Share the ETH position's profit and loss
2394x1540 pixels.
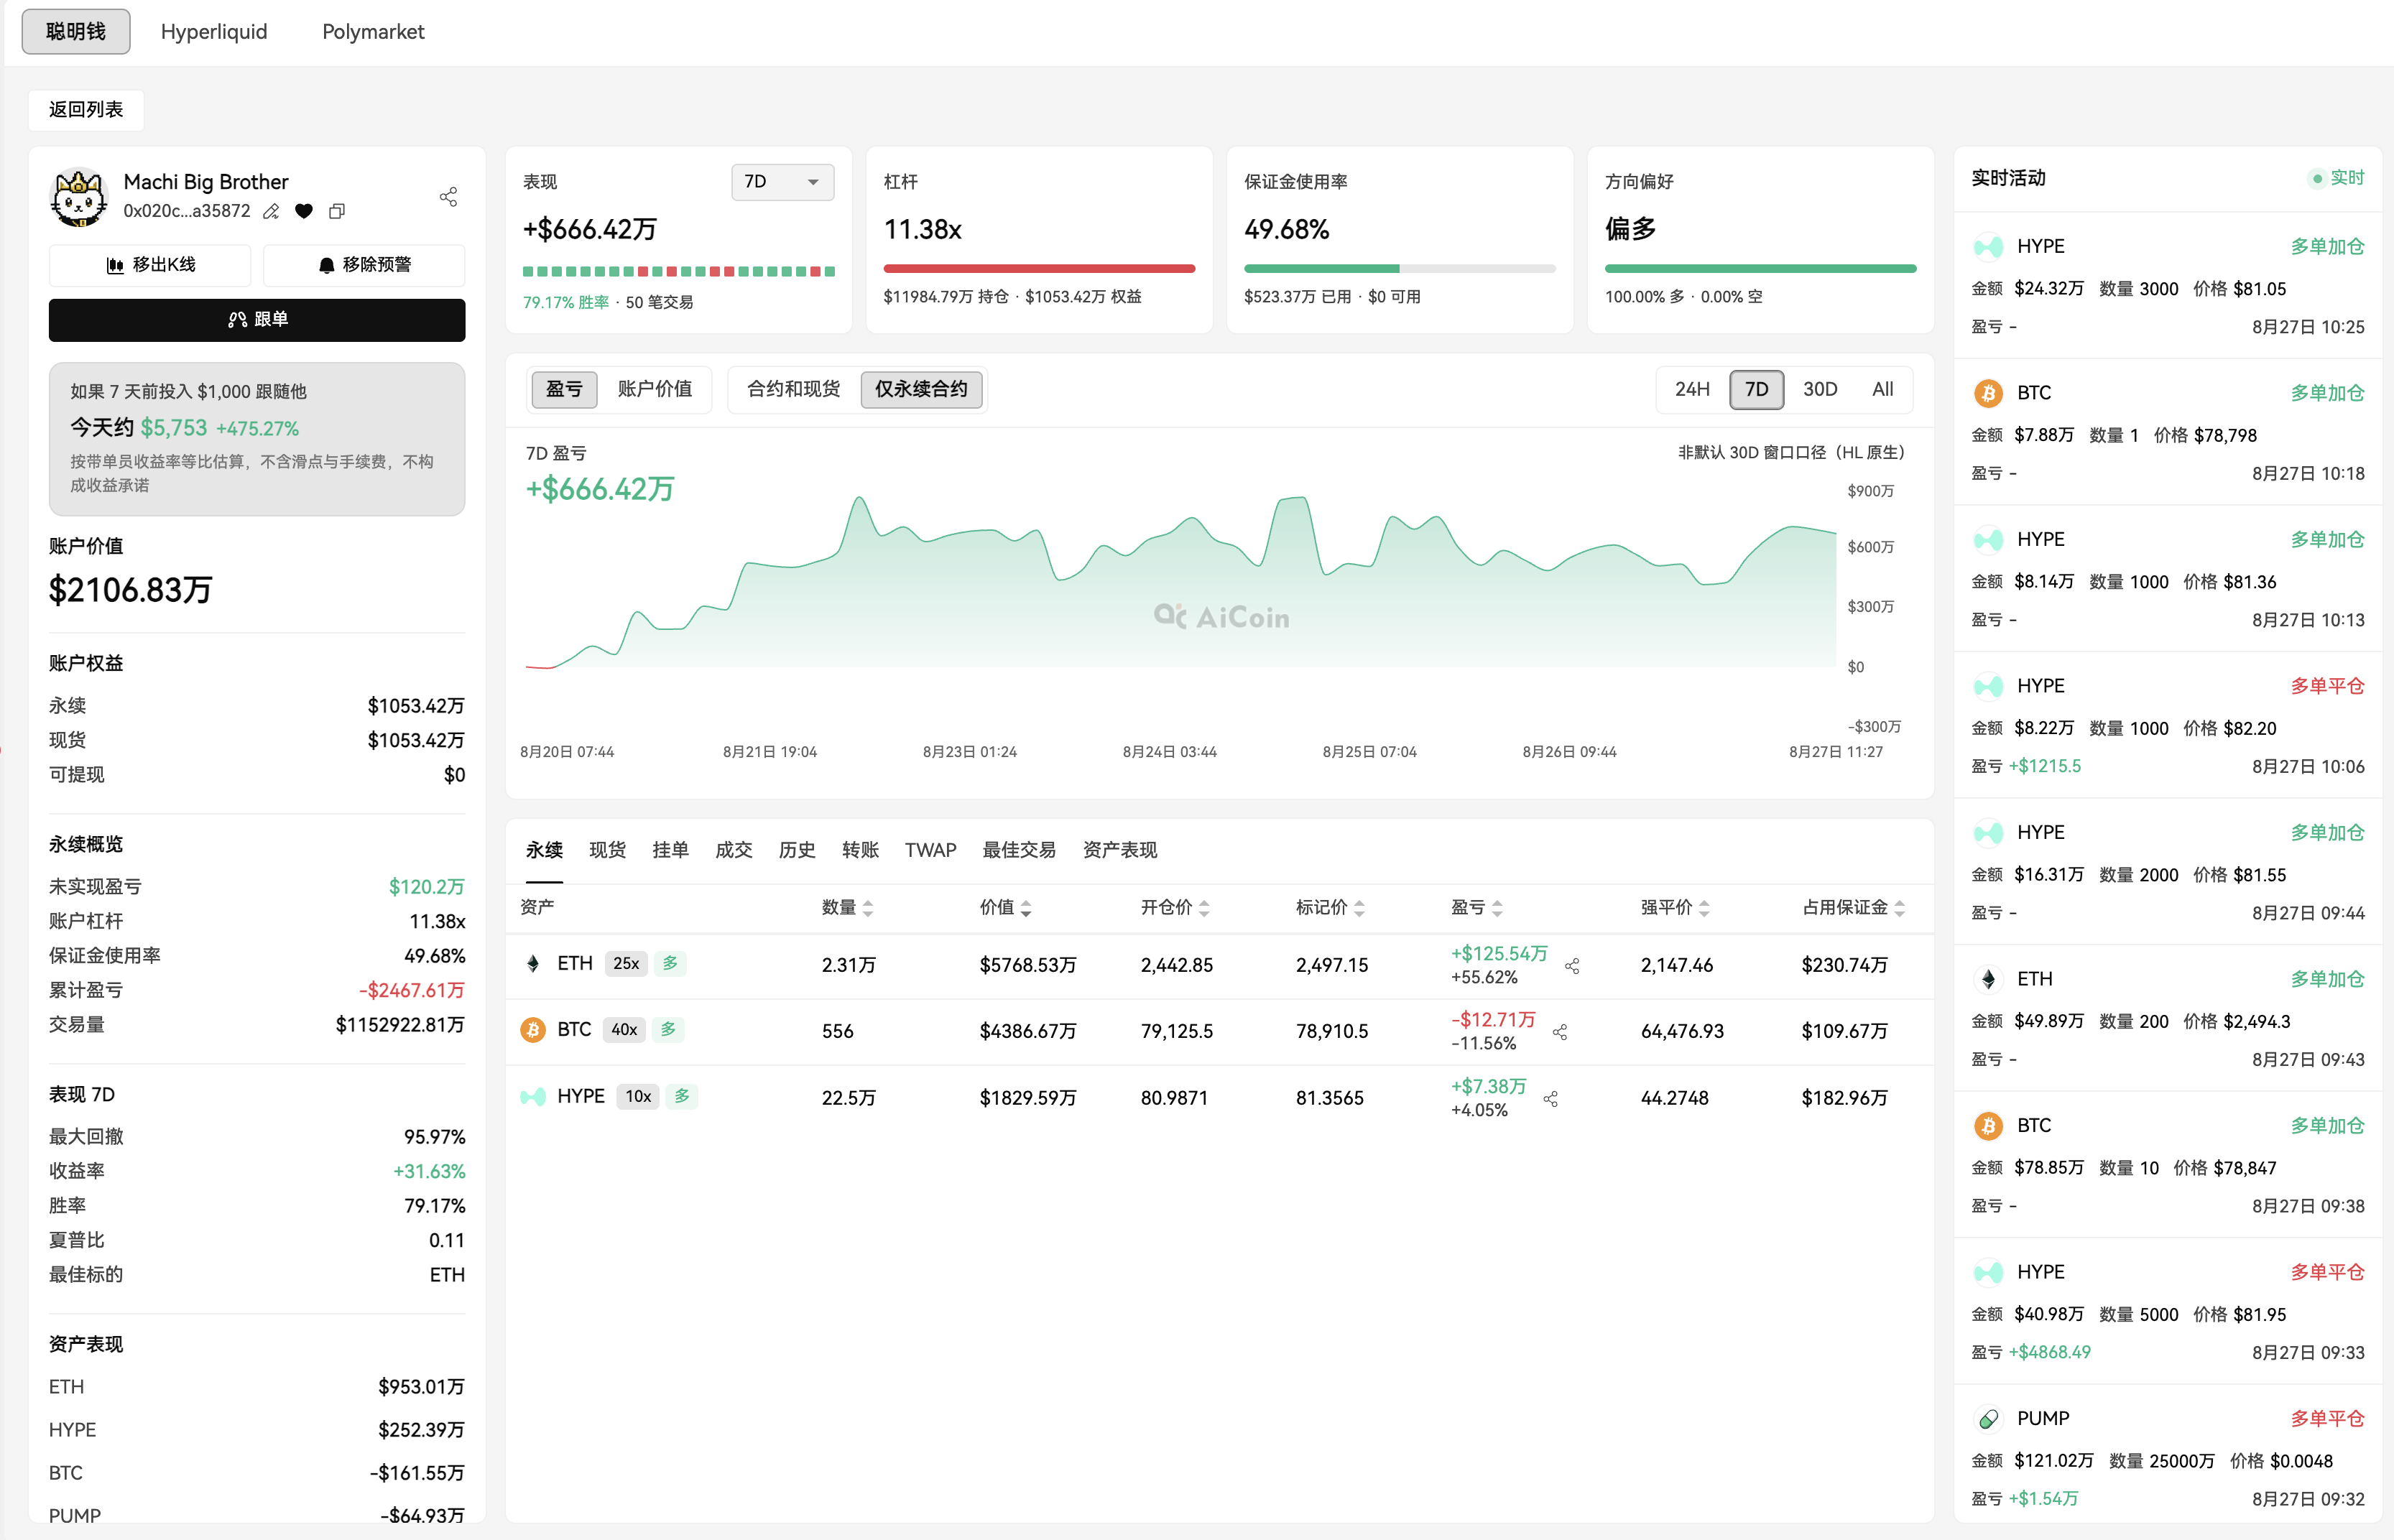coord(1572,966)
